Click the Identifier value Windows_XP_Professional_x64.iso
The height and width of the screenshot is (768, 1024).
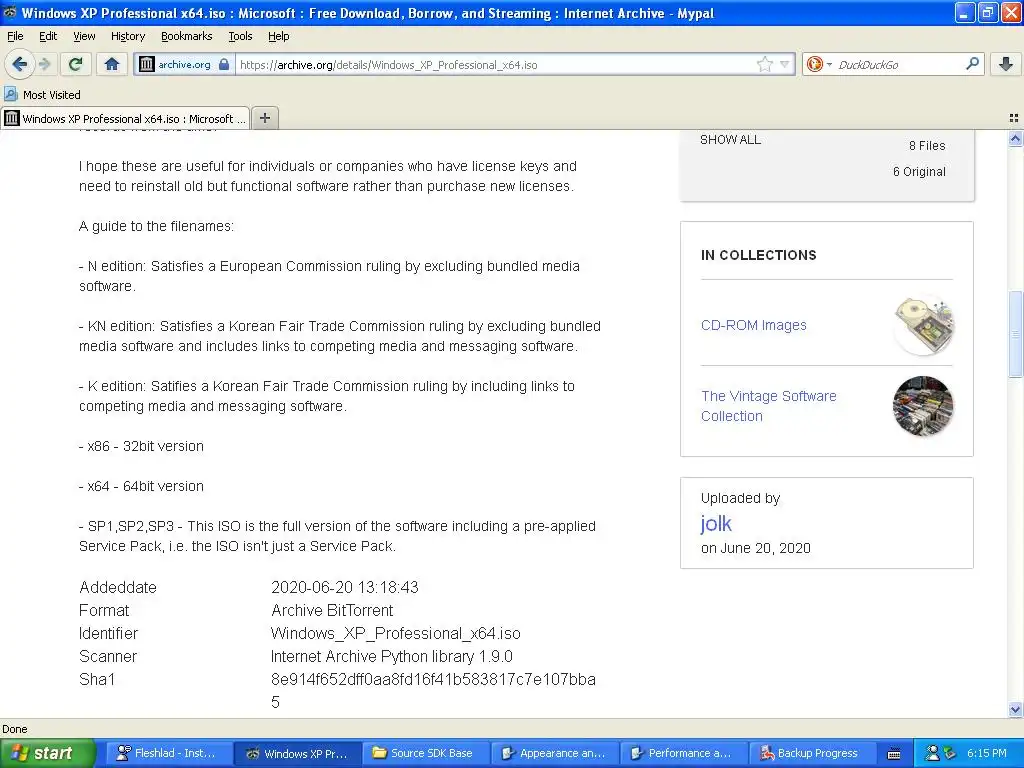(396, 633)
